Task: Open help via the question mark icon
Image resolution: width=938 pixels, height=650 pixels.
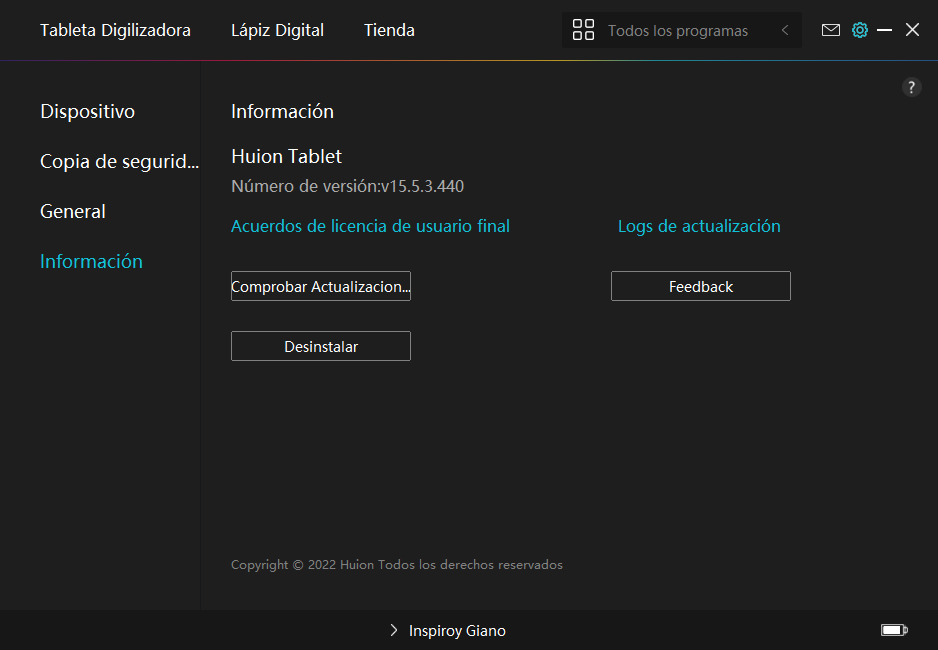Action: pyautogui.click(x=911, y=87)
